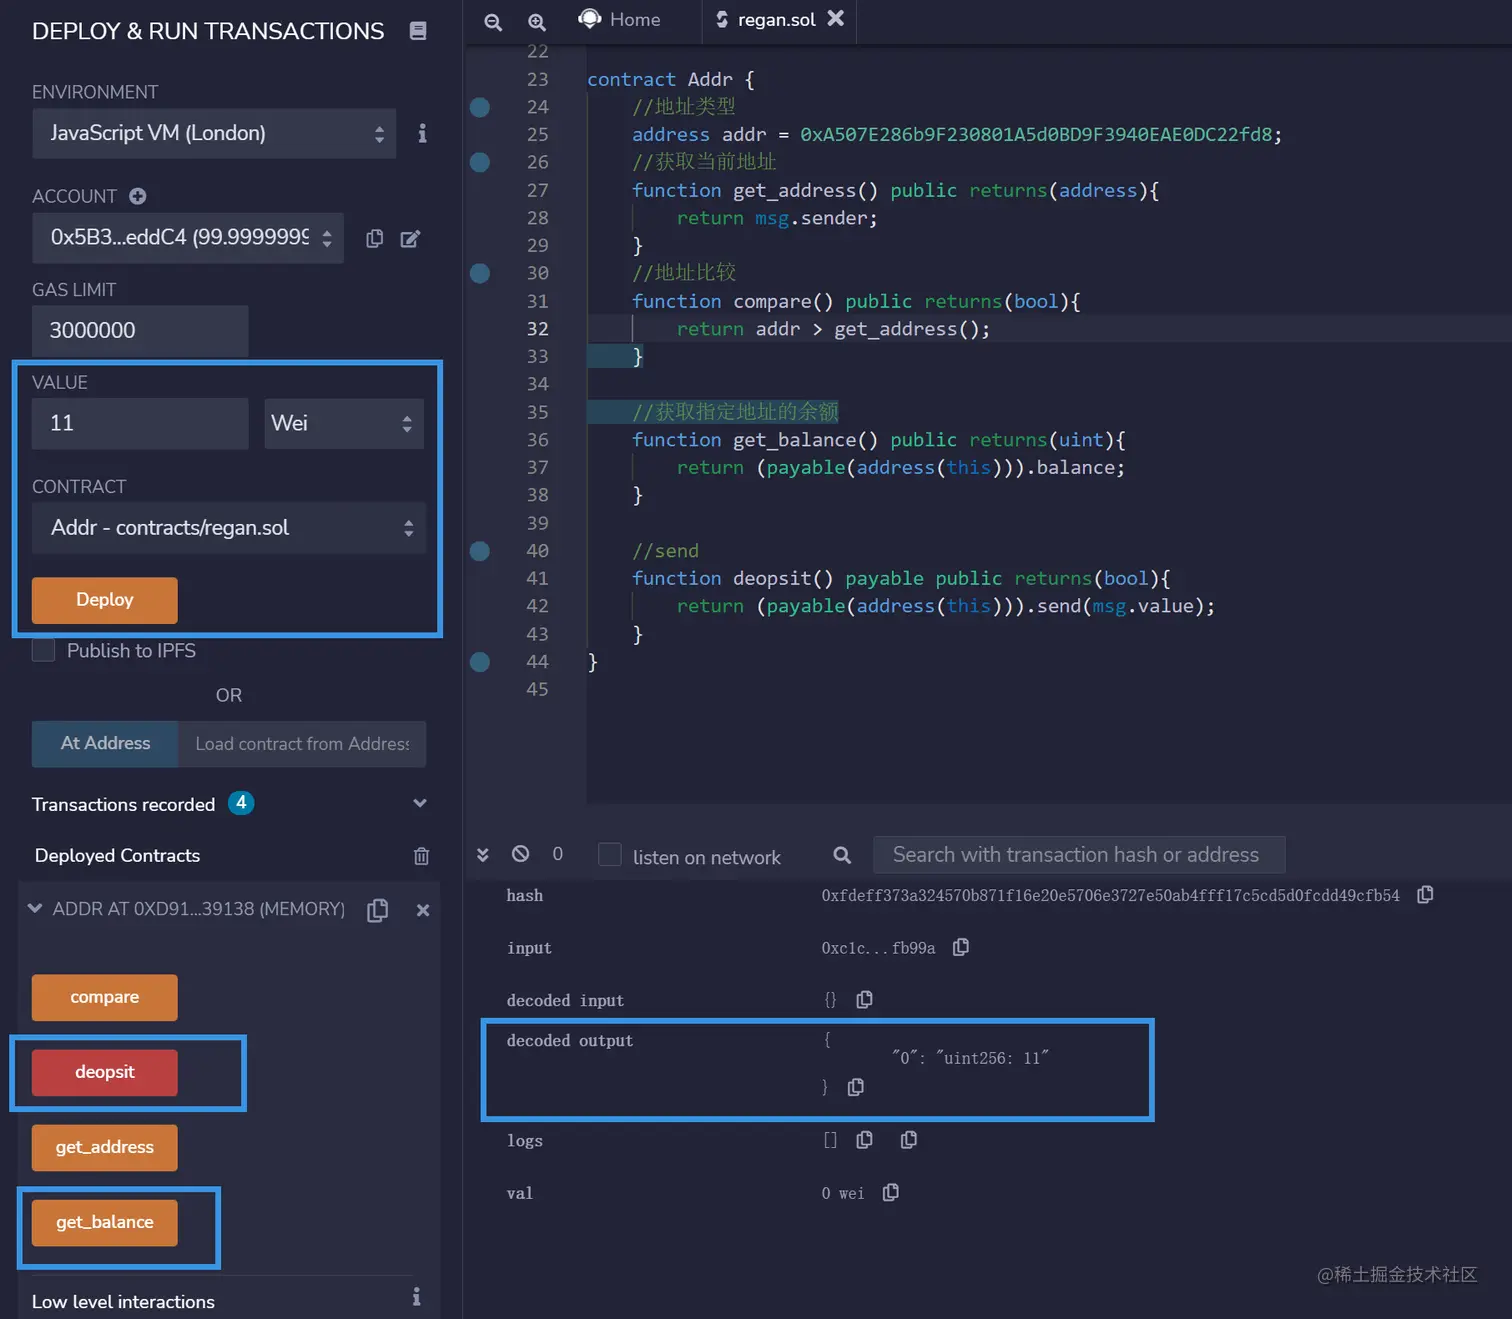This screenshot has width=1512, height=1319.
Task: Open Low level interactions info icon
Action: (x=417, y=1297)
